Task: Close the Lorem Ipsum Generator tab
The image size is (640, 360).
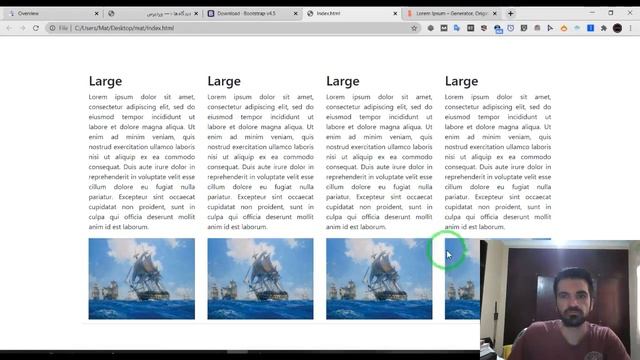Action: [495, 13]
